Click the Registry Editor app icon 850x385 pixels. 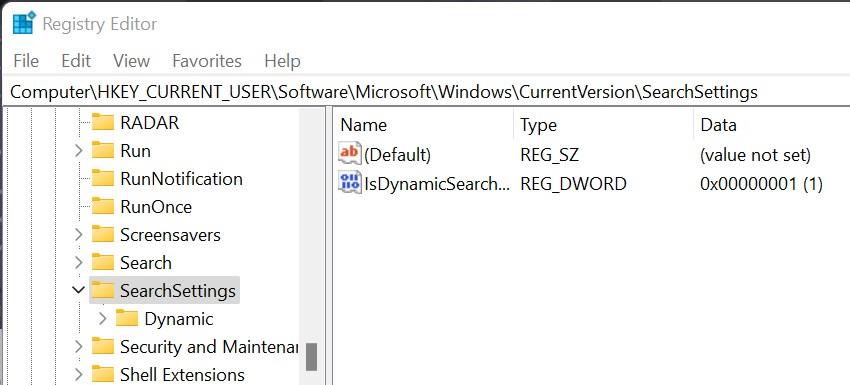pyautogui.click(x=24, y=23)
